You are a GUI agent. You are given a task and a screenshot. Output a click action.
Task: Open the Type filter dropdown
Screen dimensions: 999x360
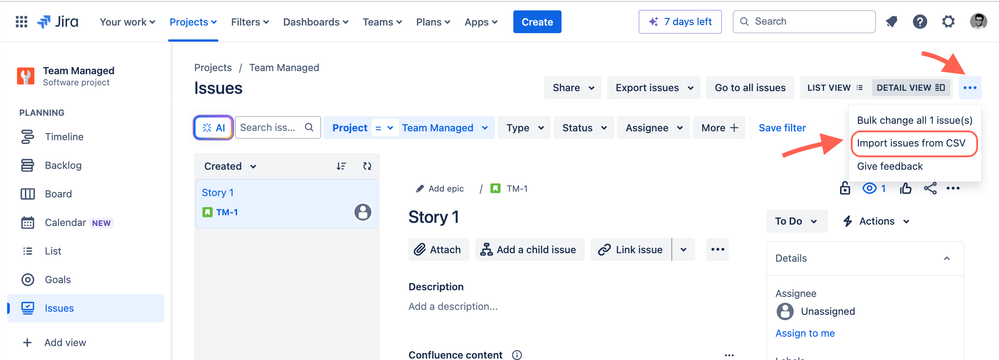(x=524, y=127)
